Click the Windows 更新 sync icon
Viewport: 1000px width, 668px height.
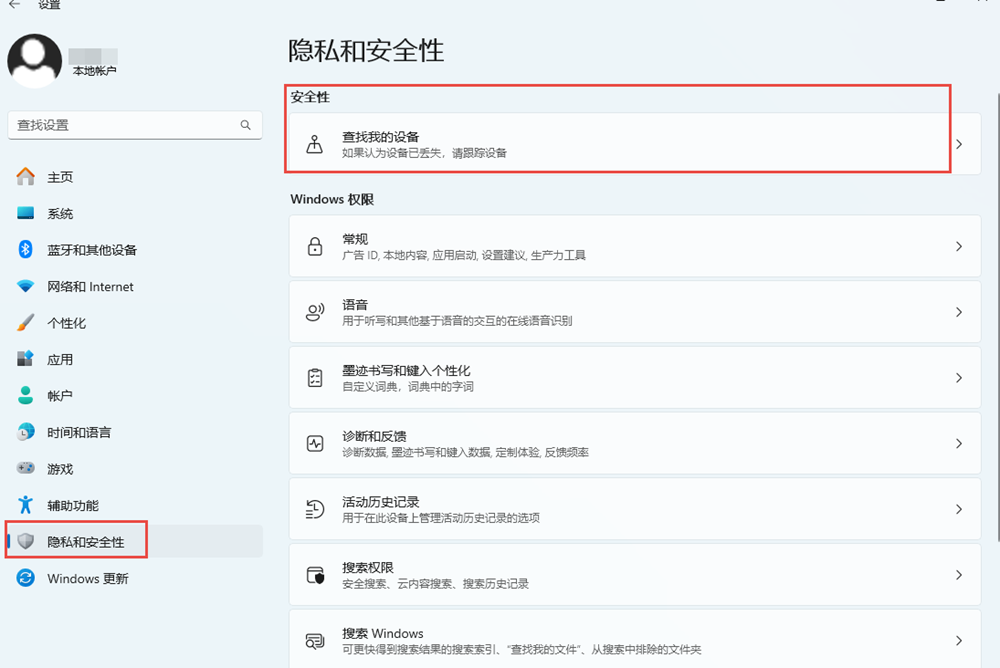[26, 578]
